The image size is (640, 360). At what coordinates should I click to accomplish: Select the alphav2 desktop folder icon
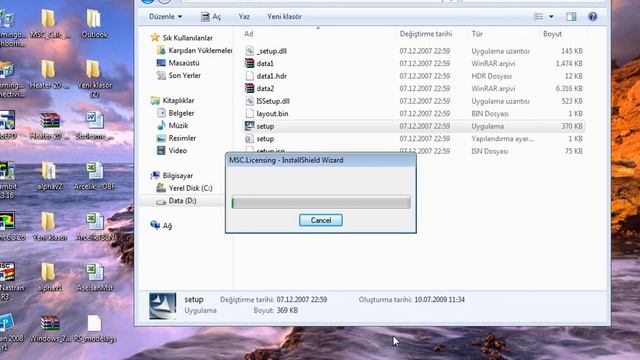[x=49, y=171]
